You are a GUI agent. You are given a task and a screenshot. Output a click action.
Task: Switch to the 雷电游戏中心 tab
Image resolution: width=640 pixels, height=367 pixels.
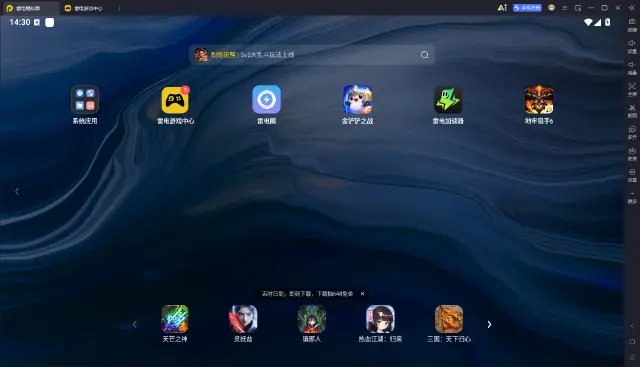click(84, 8)
